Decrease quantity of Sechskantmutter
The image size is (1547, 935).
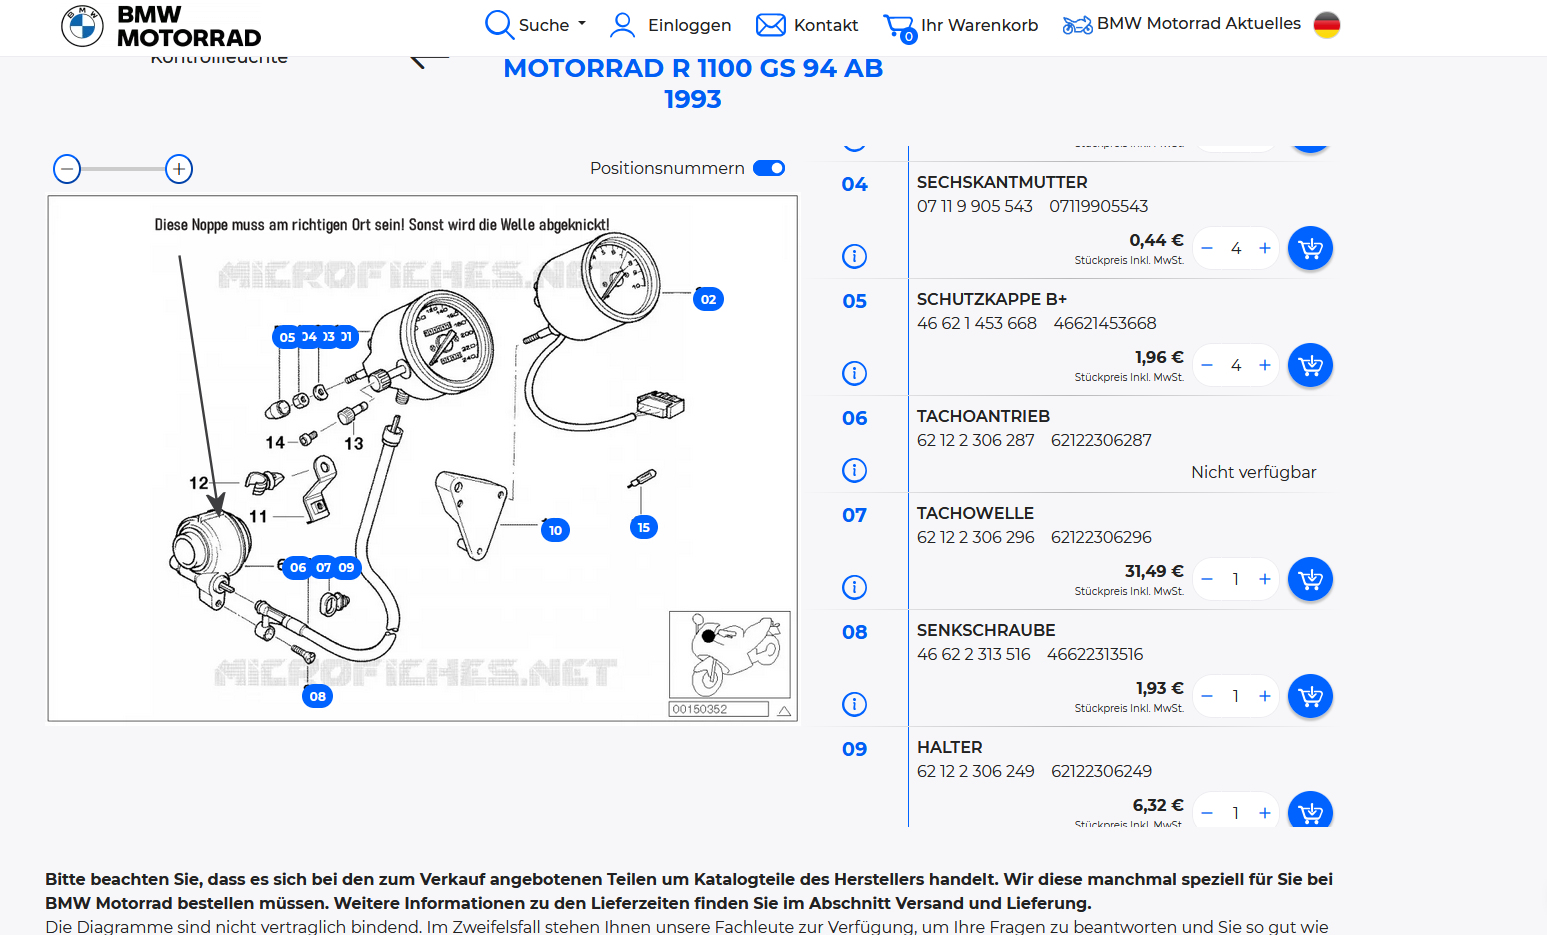[1207, 248]
